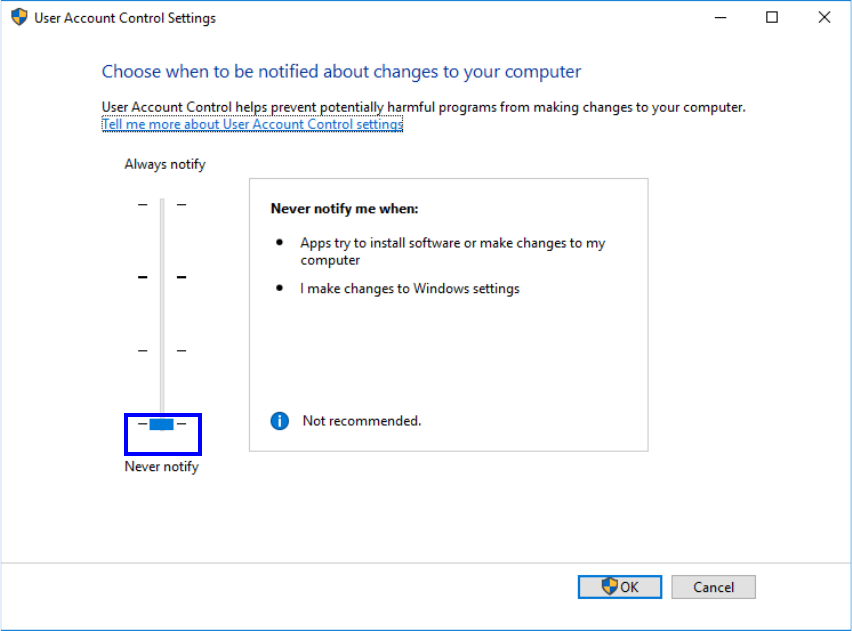This screenshot has width=852, height=631.
Task: Set slider to the top Always notify tick
Action: tap(162, 205)
